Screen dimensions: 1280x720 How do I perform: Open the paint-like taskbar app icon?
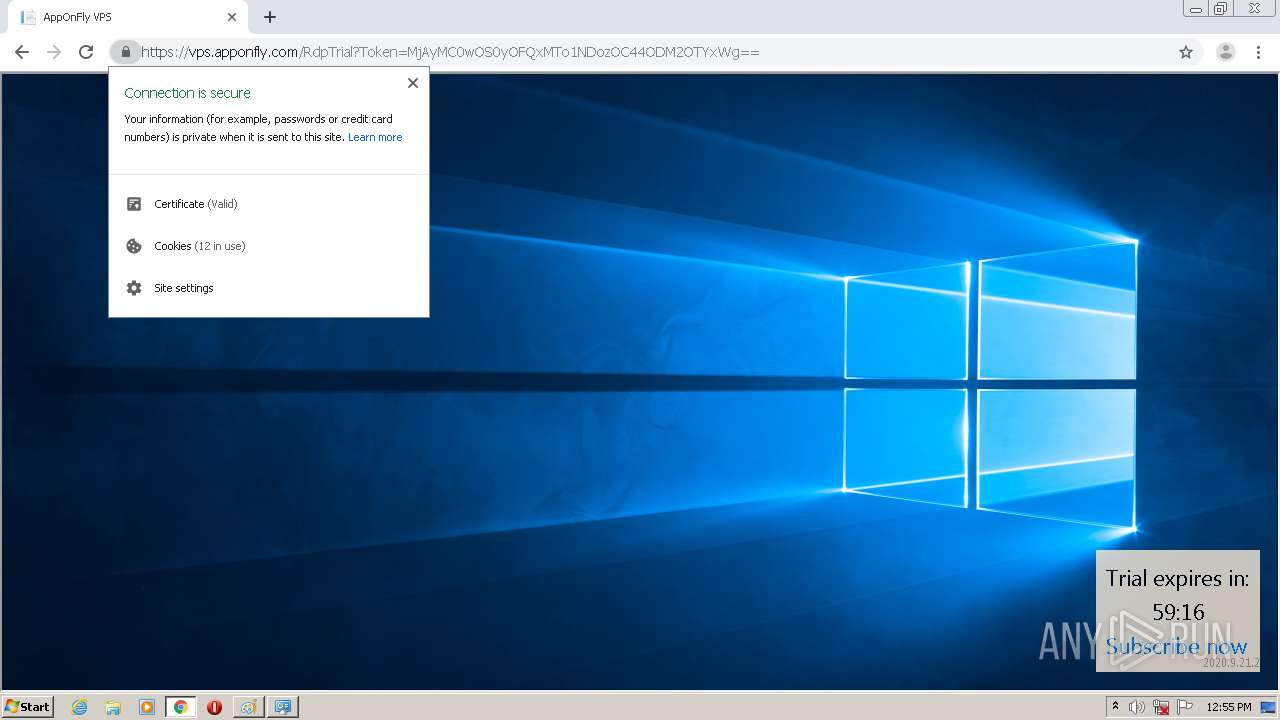point(248,707)
